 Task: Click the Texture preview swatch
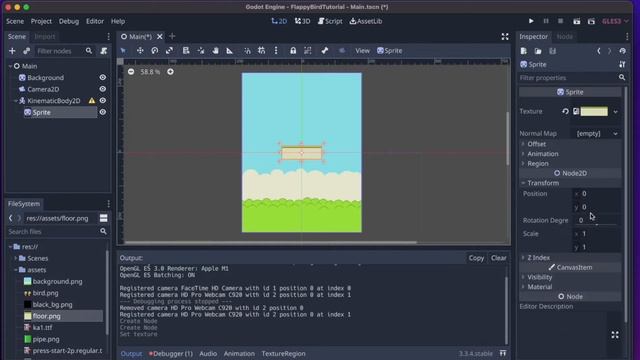coord(594,111)
